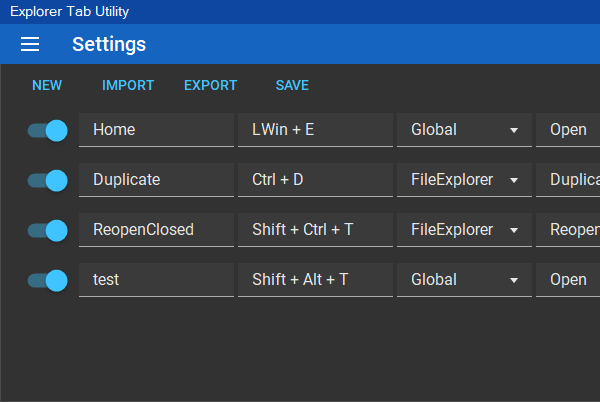Select the Shift + Ctrl + T field

click(x=315, y=230)
